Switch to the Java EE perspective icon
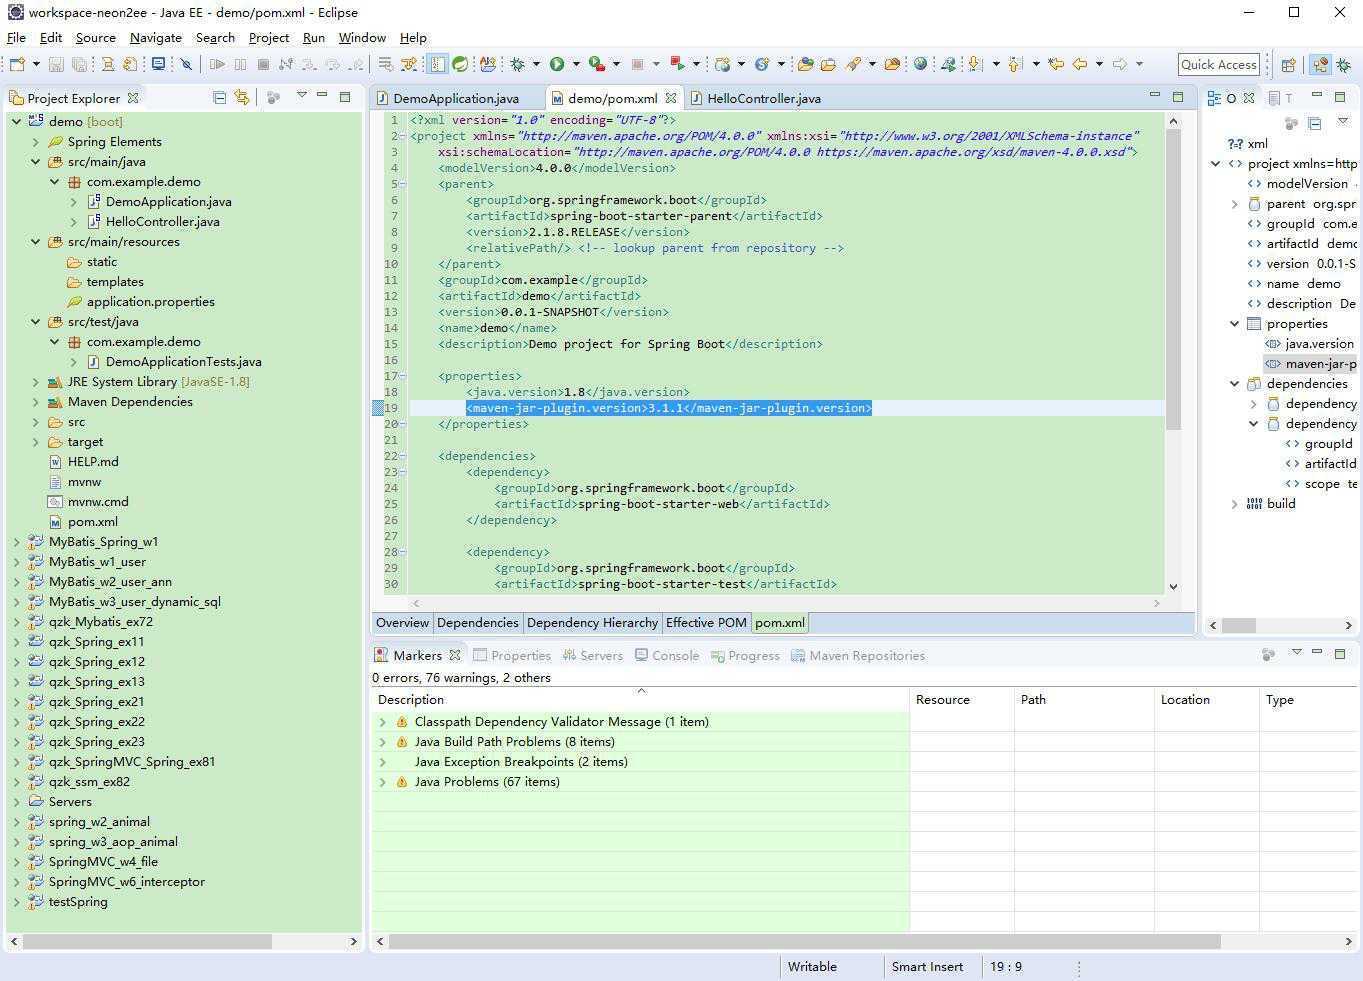The height and width of the screenshot is (981, 1363). [1321, 64]
